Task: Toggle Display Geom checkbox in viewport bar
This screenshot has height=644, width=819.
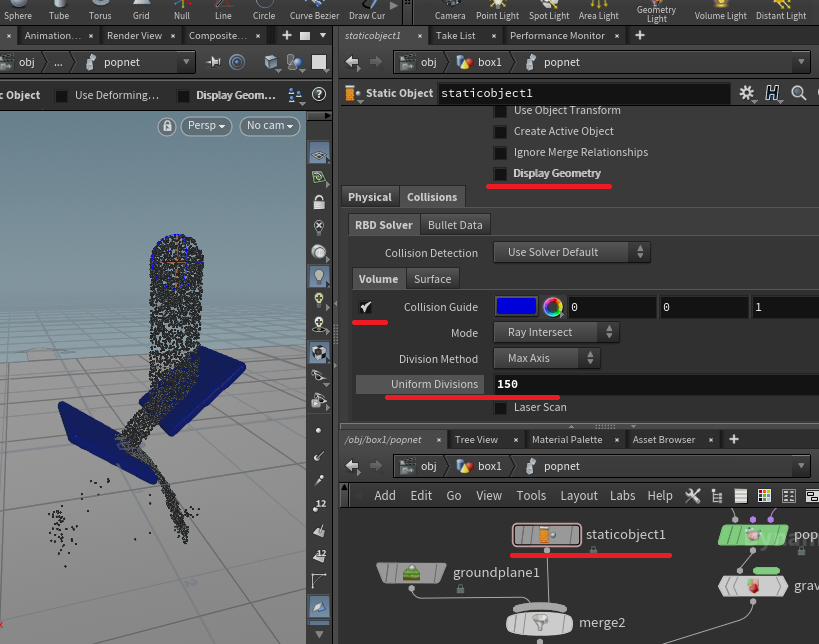Action: [183, 96]
